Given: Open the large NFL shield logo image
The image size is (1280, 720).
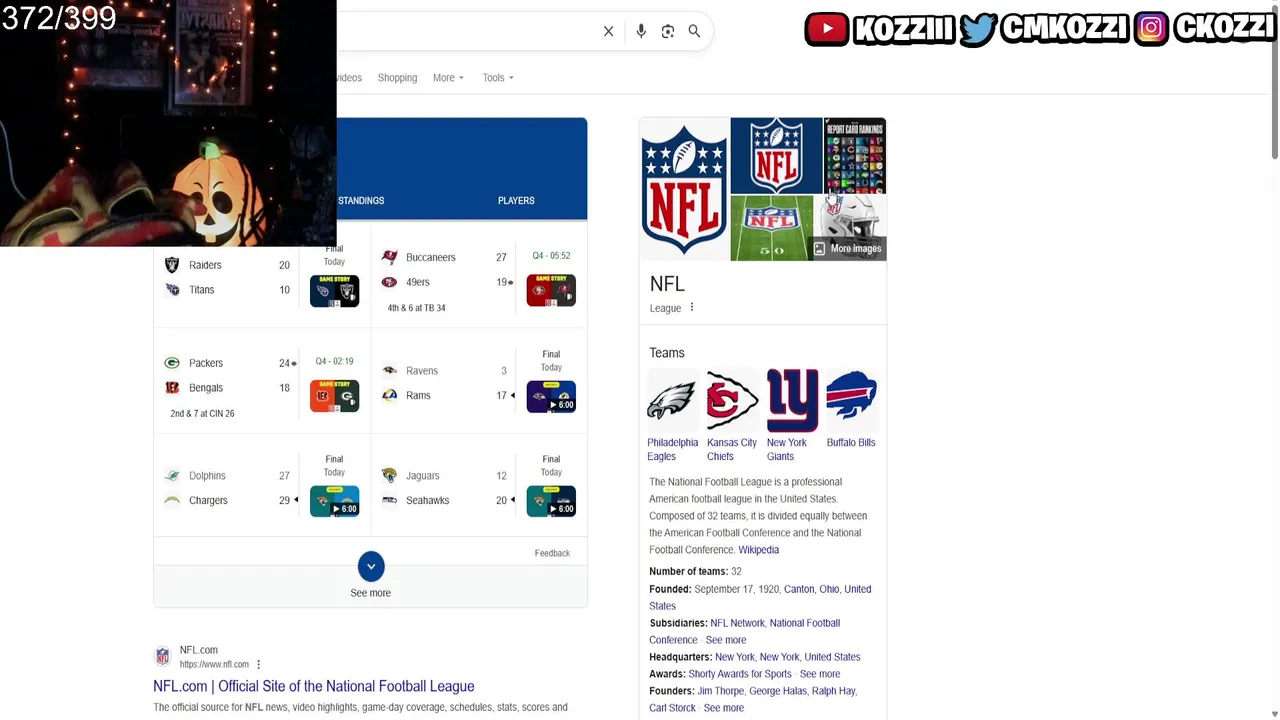Looking at the screenshot, I should click(x=684, y=189).
